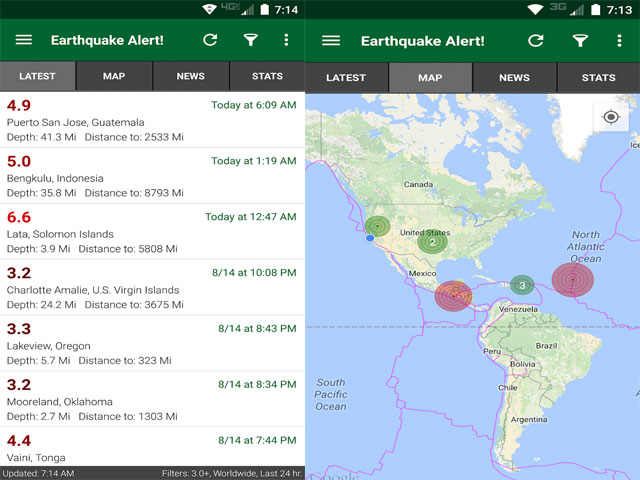Screen dimensions: 640x480
Task: Tap the cluster marker labeled 3 near Venezuela
Action: 522,285
